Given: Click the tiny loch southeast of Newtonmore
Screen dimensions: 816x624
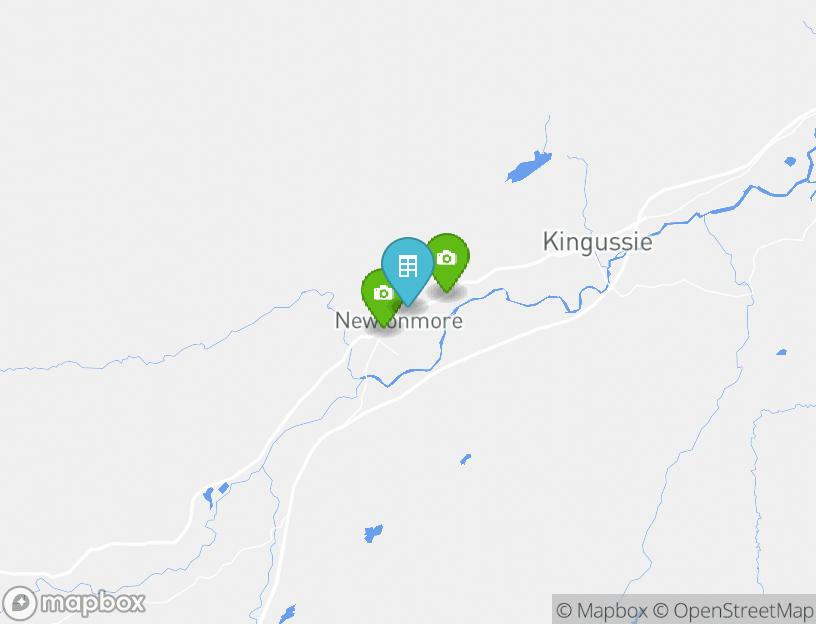Looking at the screenshot, I should click(465, 459).
